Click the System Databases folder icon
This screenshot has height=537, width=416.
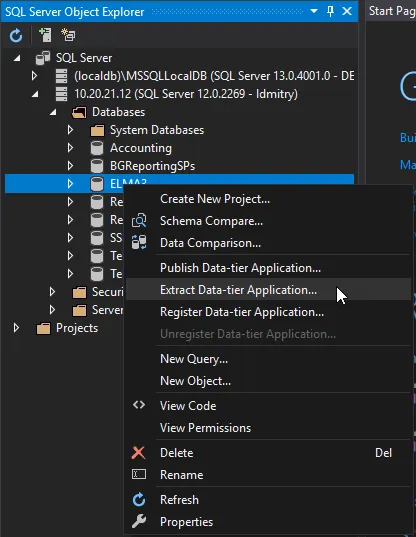(x=97, y=130)
